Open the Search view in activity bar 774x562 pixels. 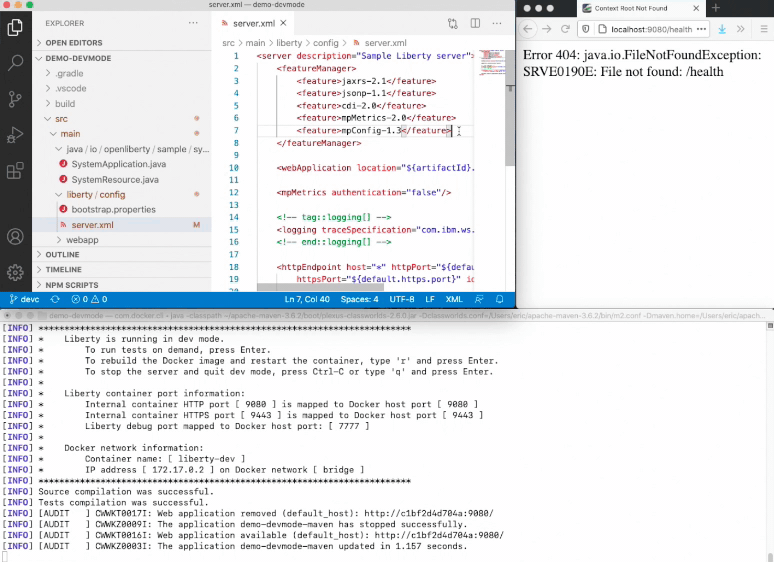point(15,62)
